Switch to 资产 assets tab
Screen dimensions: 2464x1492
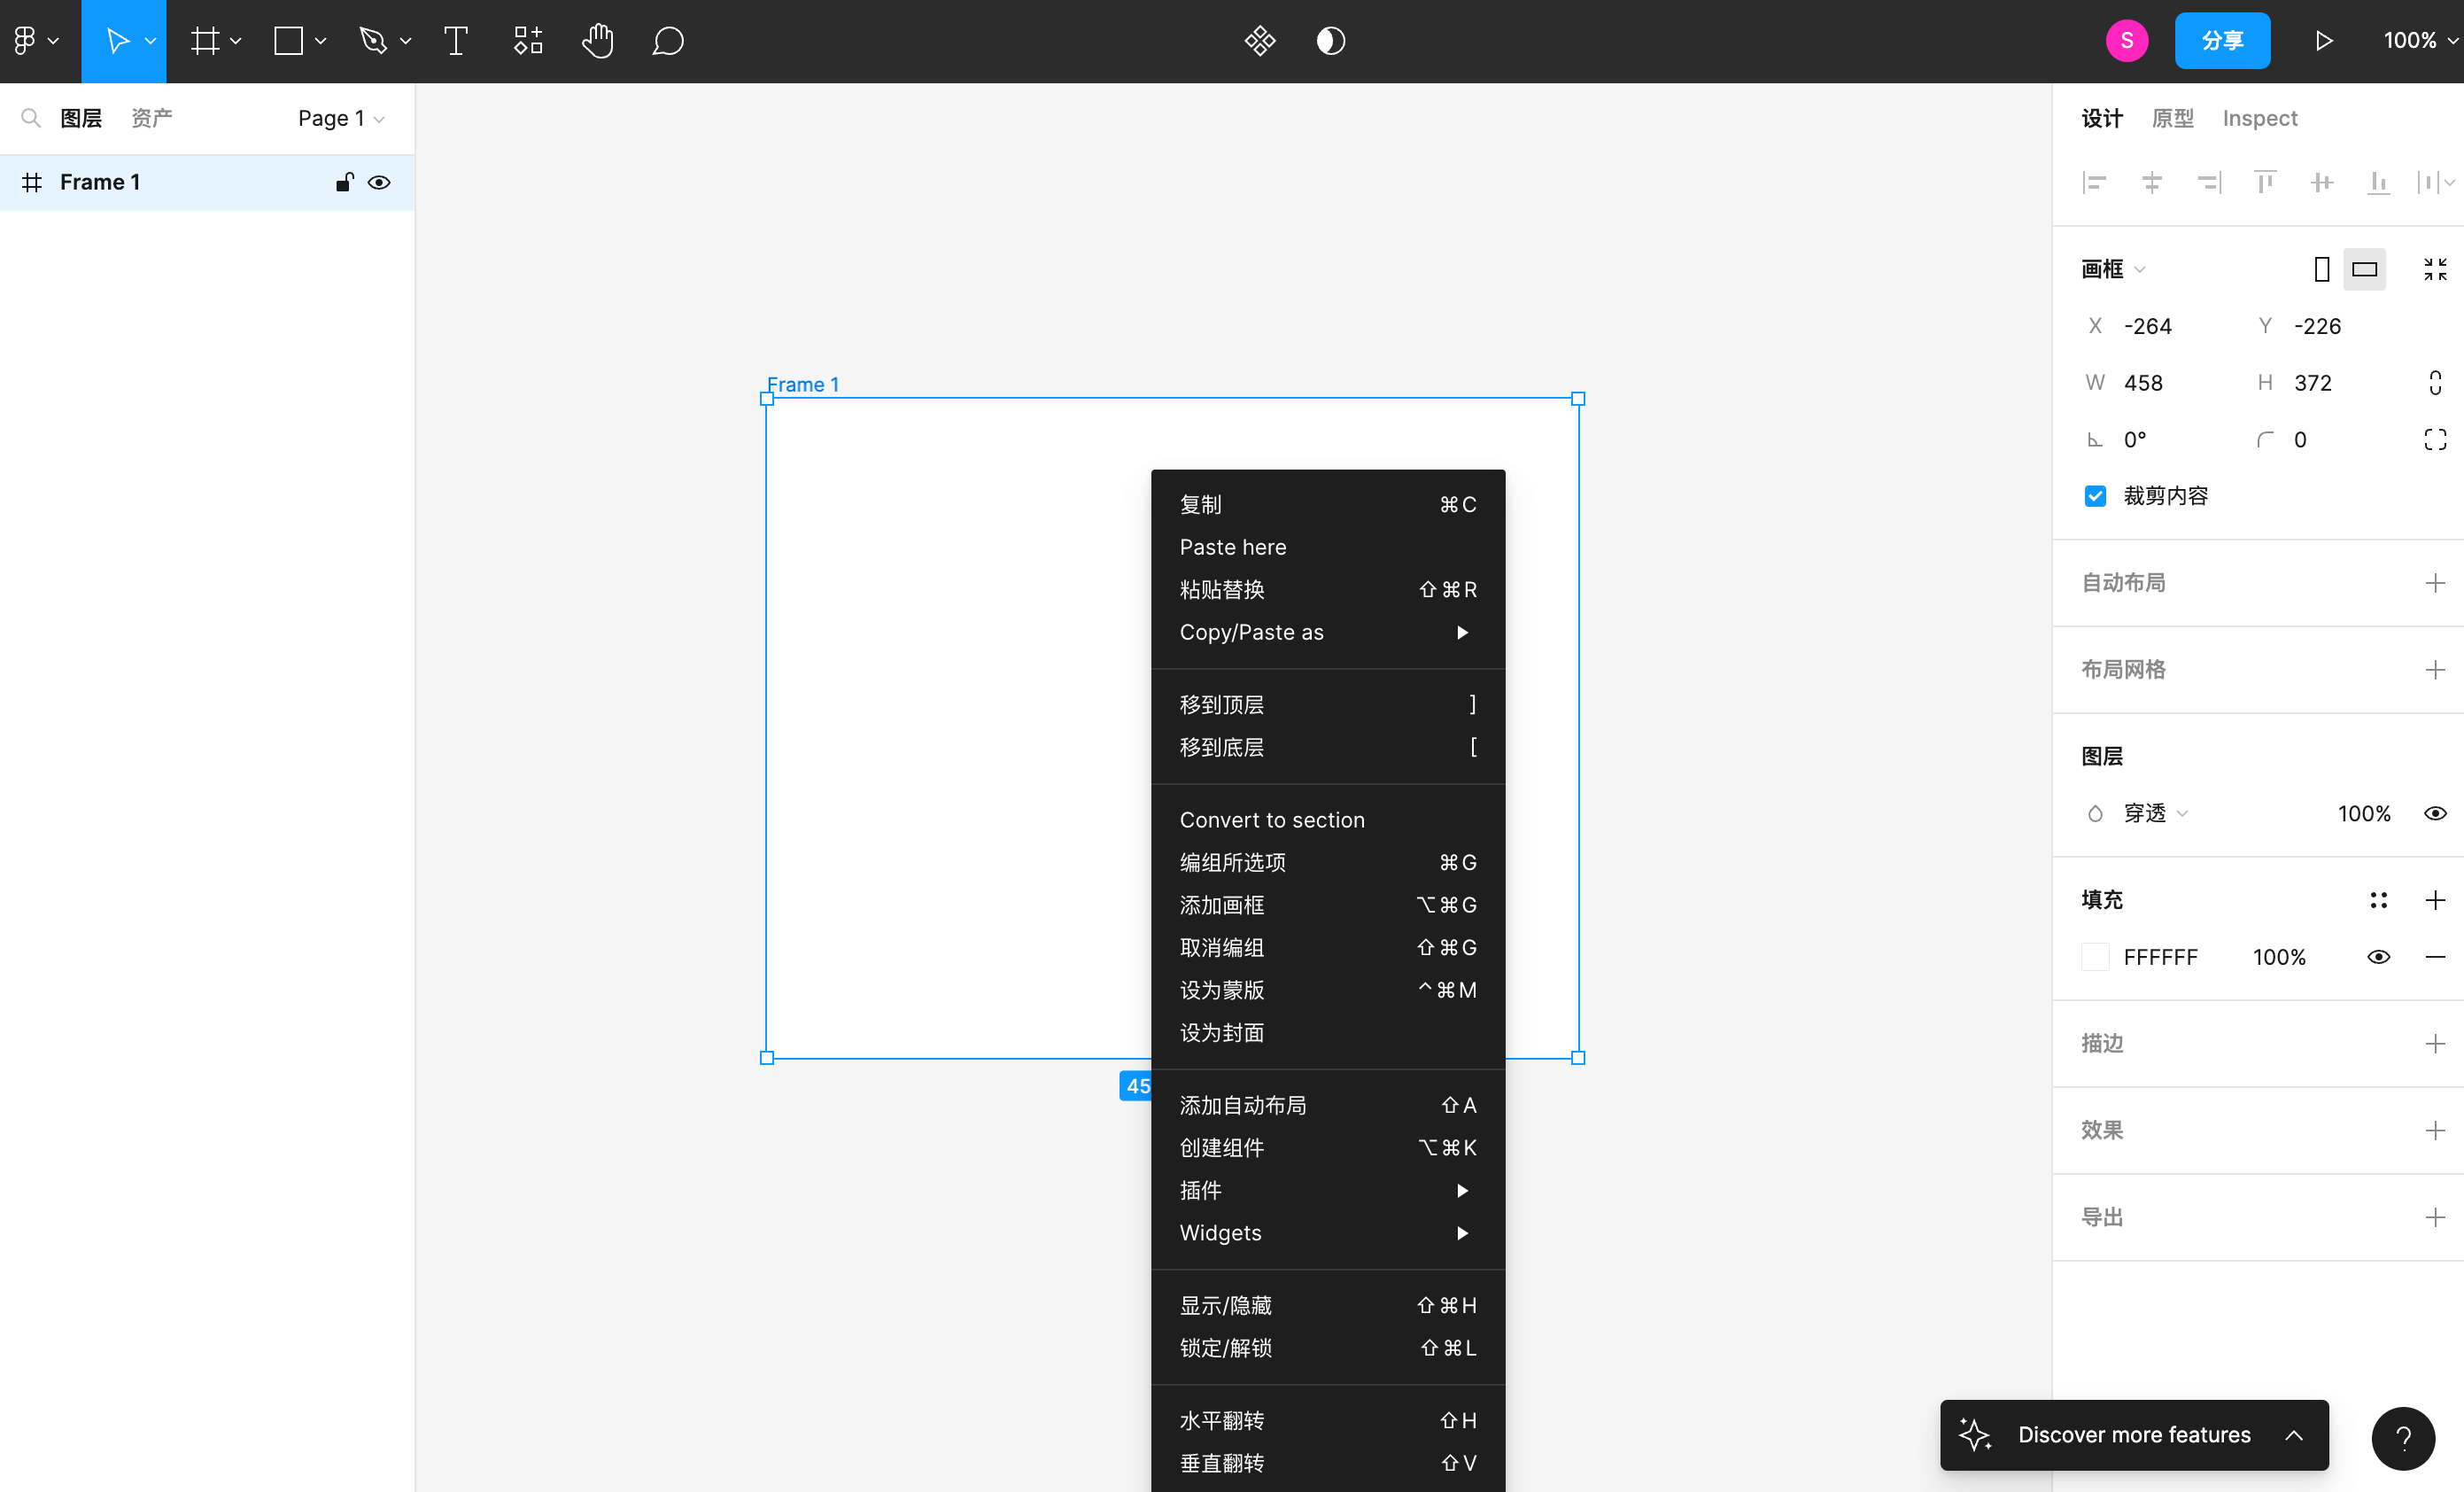tap(151, 118)
